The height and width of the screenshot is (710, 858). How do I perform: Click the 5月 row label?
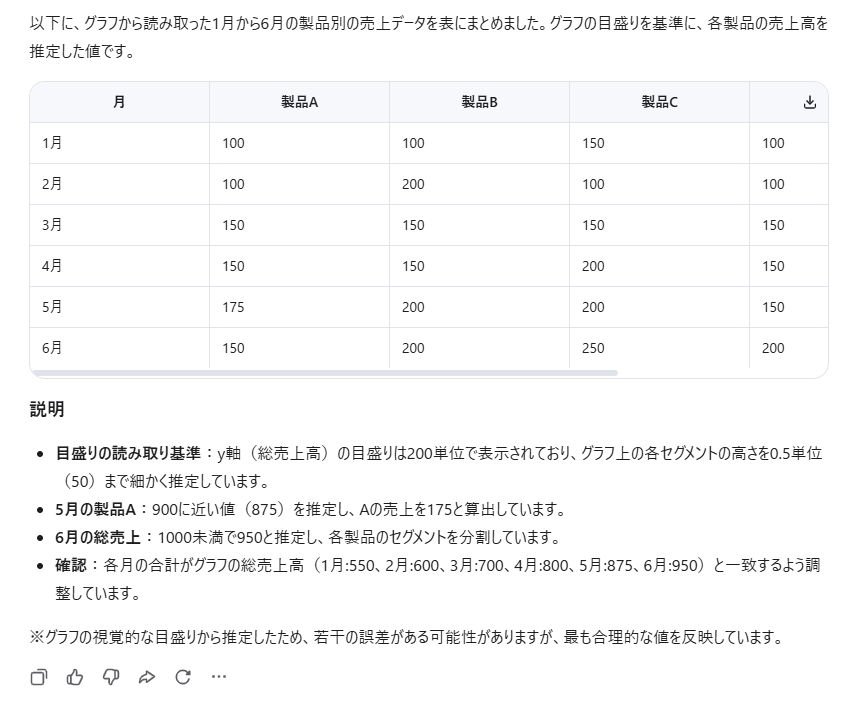click(x=52, y=307)
